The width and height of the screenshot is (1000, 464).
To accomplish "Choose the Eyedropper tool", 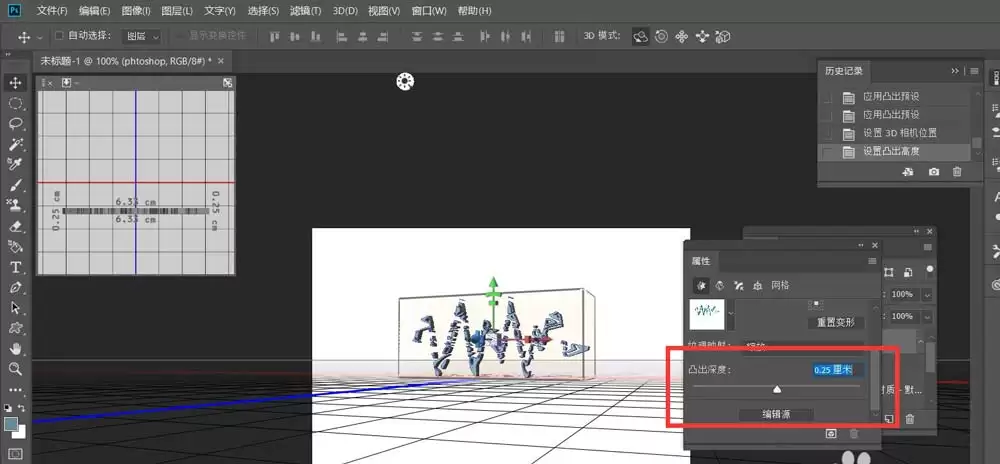I will coord(15,164).
